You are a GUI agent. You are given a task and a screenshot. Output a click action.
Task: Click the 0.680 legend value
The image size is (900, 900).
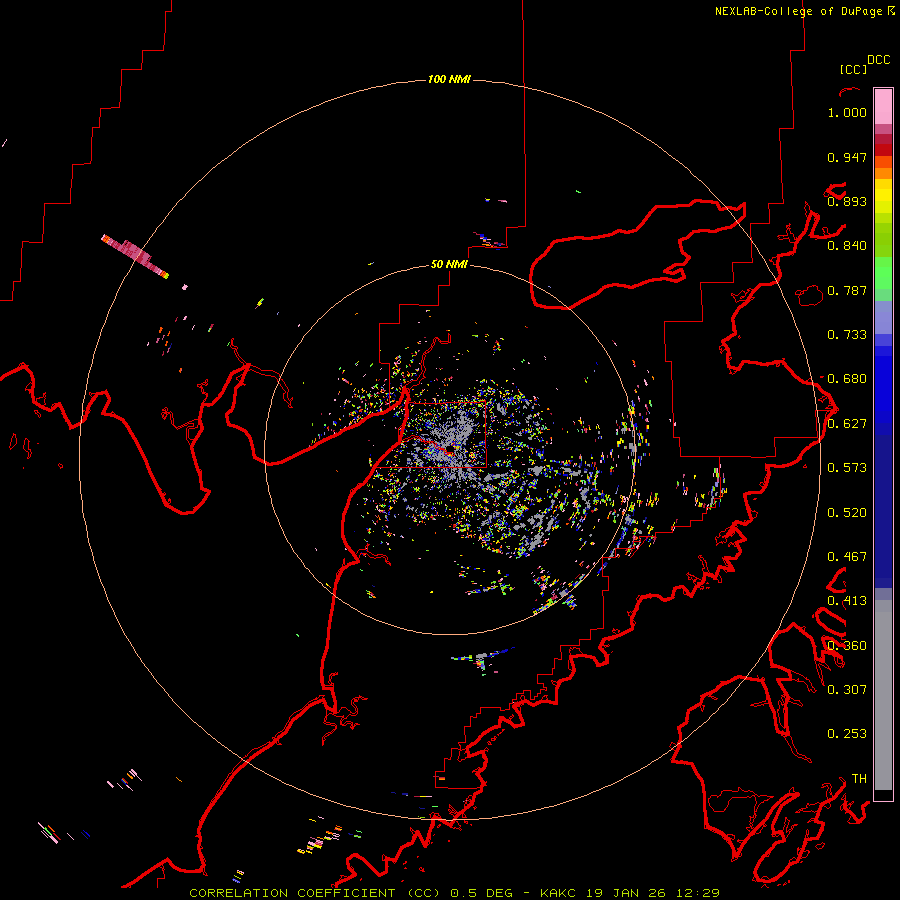[x=847, y=379]
